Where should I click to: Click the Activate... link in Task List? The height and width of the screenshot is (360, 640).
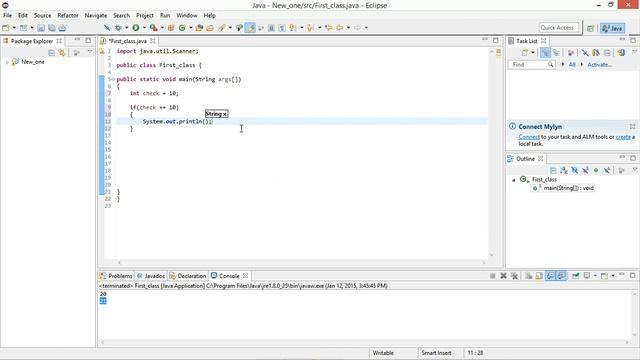coord(599,64)
